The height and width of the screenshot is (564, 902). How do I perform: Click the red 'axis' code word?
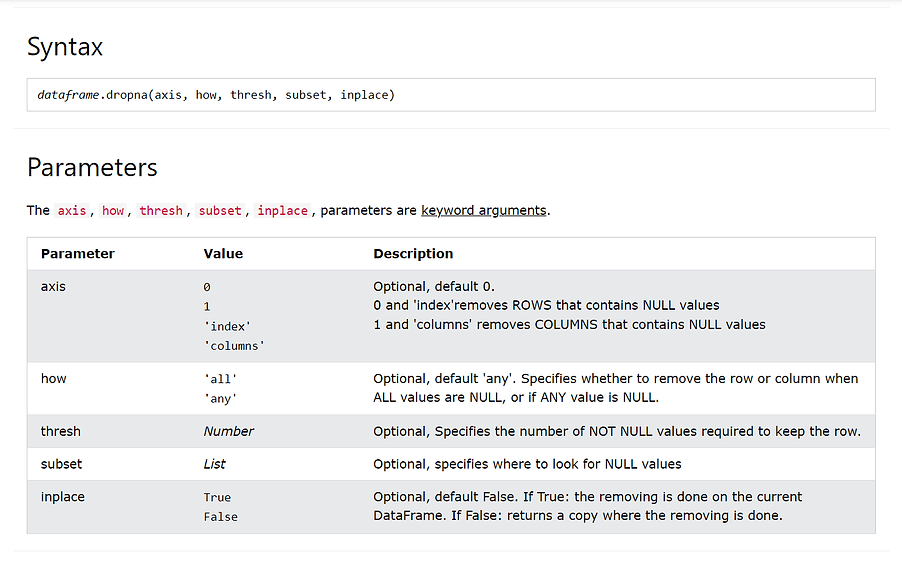pyautogui.click(x=72, y=211)
